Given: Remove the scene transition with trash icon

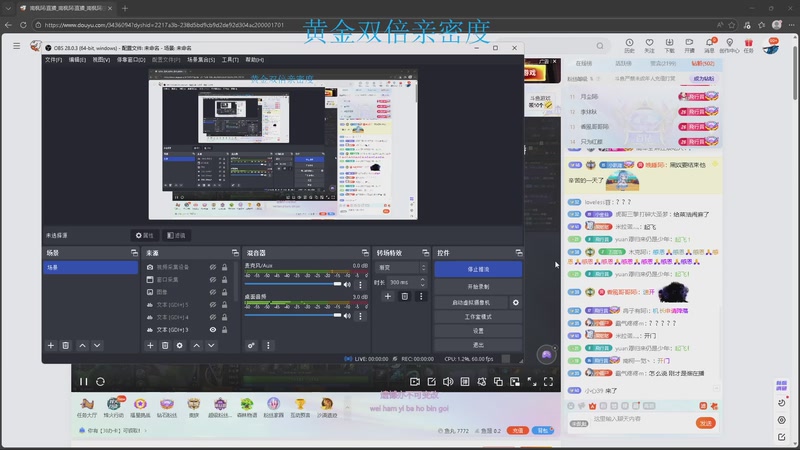Looking at the screenshot, I should tap(405, 296).
